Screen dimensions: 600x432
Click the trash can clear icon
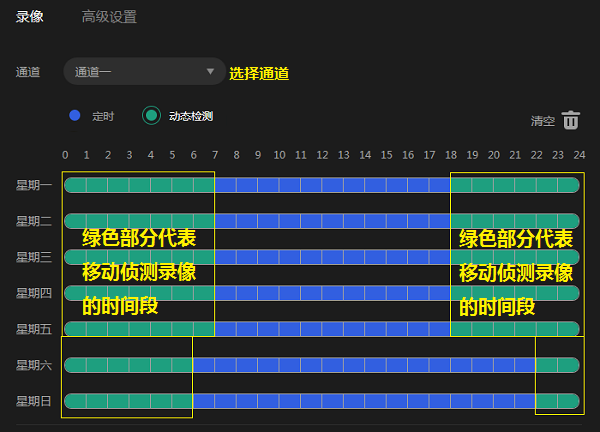pos(570,120)
